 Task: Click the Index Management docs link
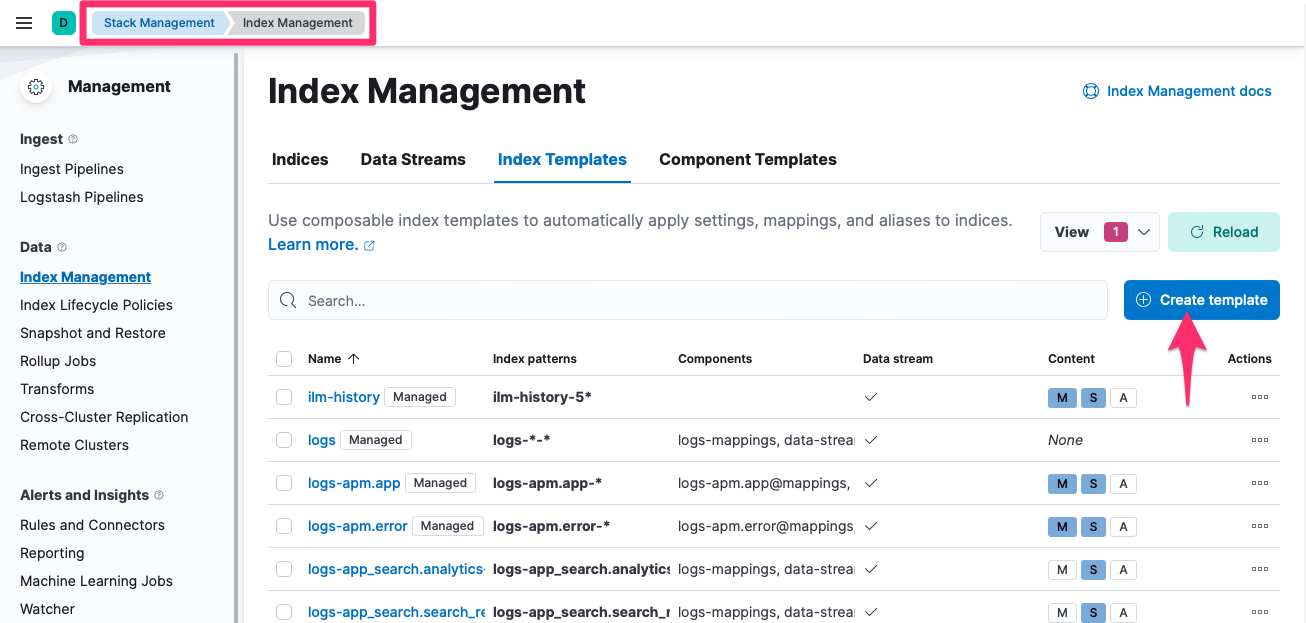[x=1177, y=91]
